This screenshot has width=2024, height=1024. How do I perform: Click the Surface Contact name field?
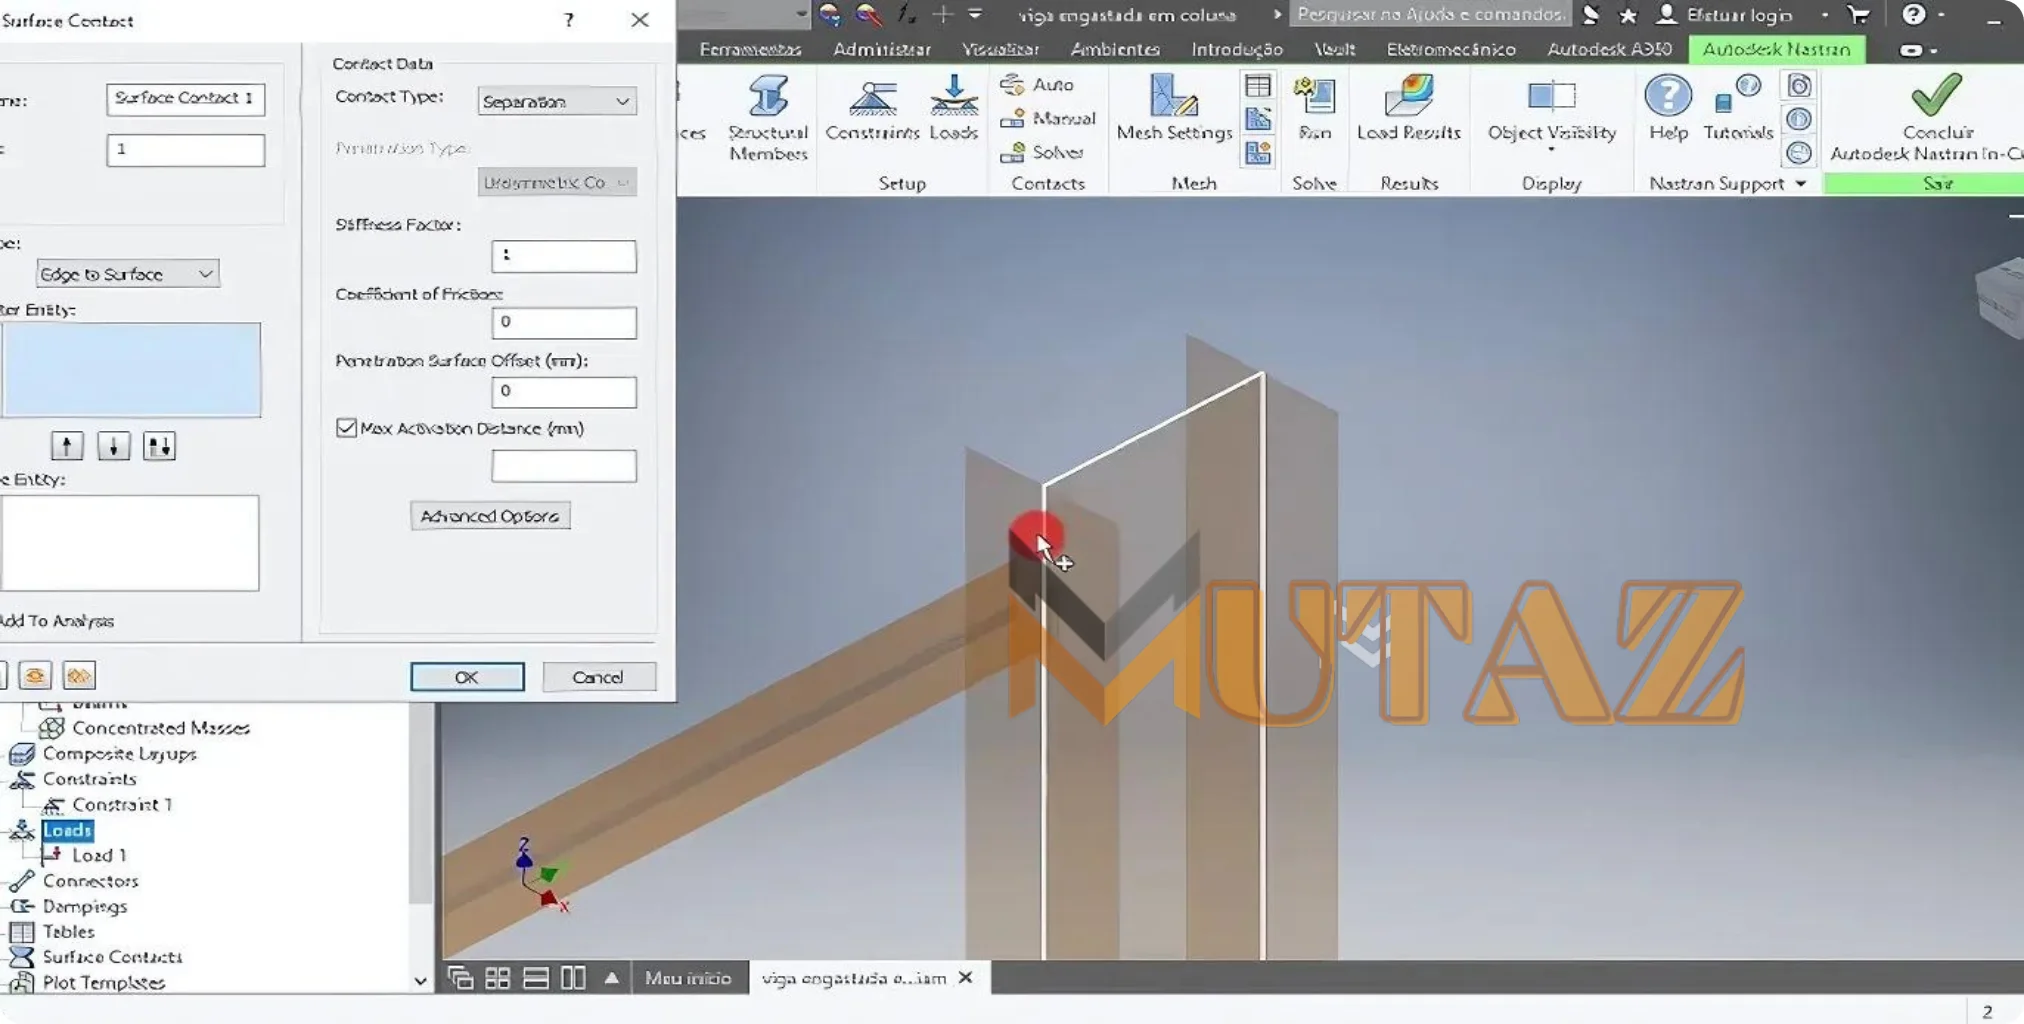click(x=186, y=99)
